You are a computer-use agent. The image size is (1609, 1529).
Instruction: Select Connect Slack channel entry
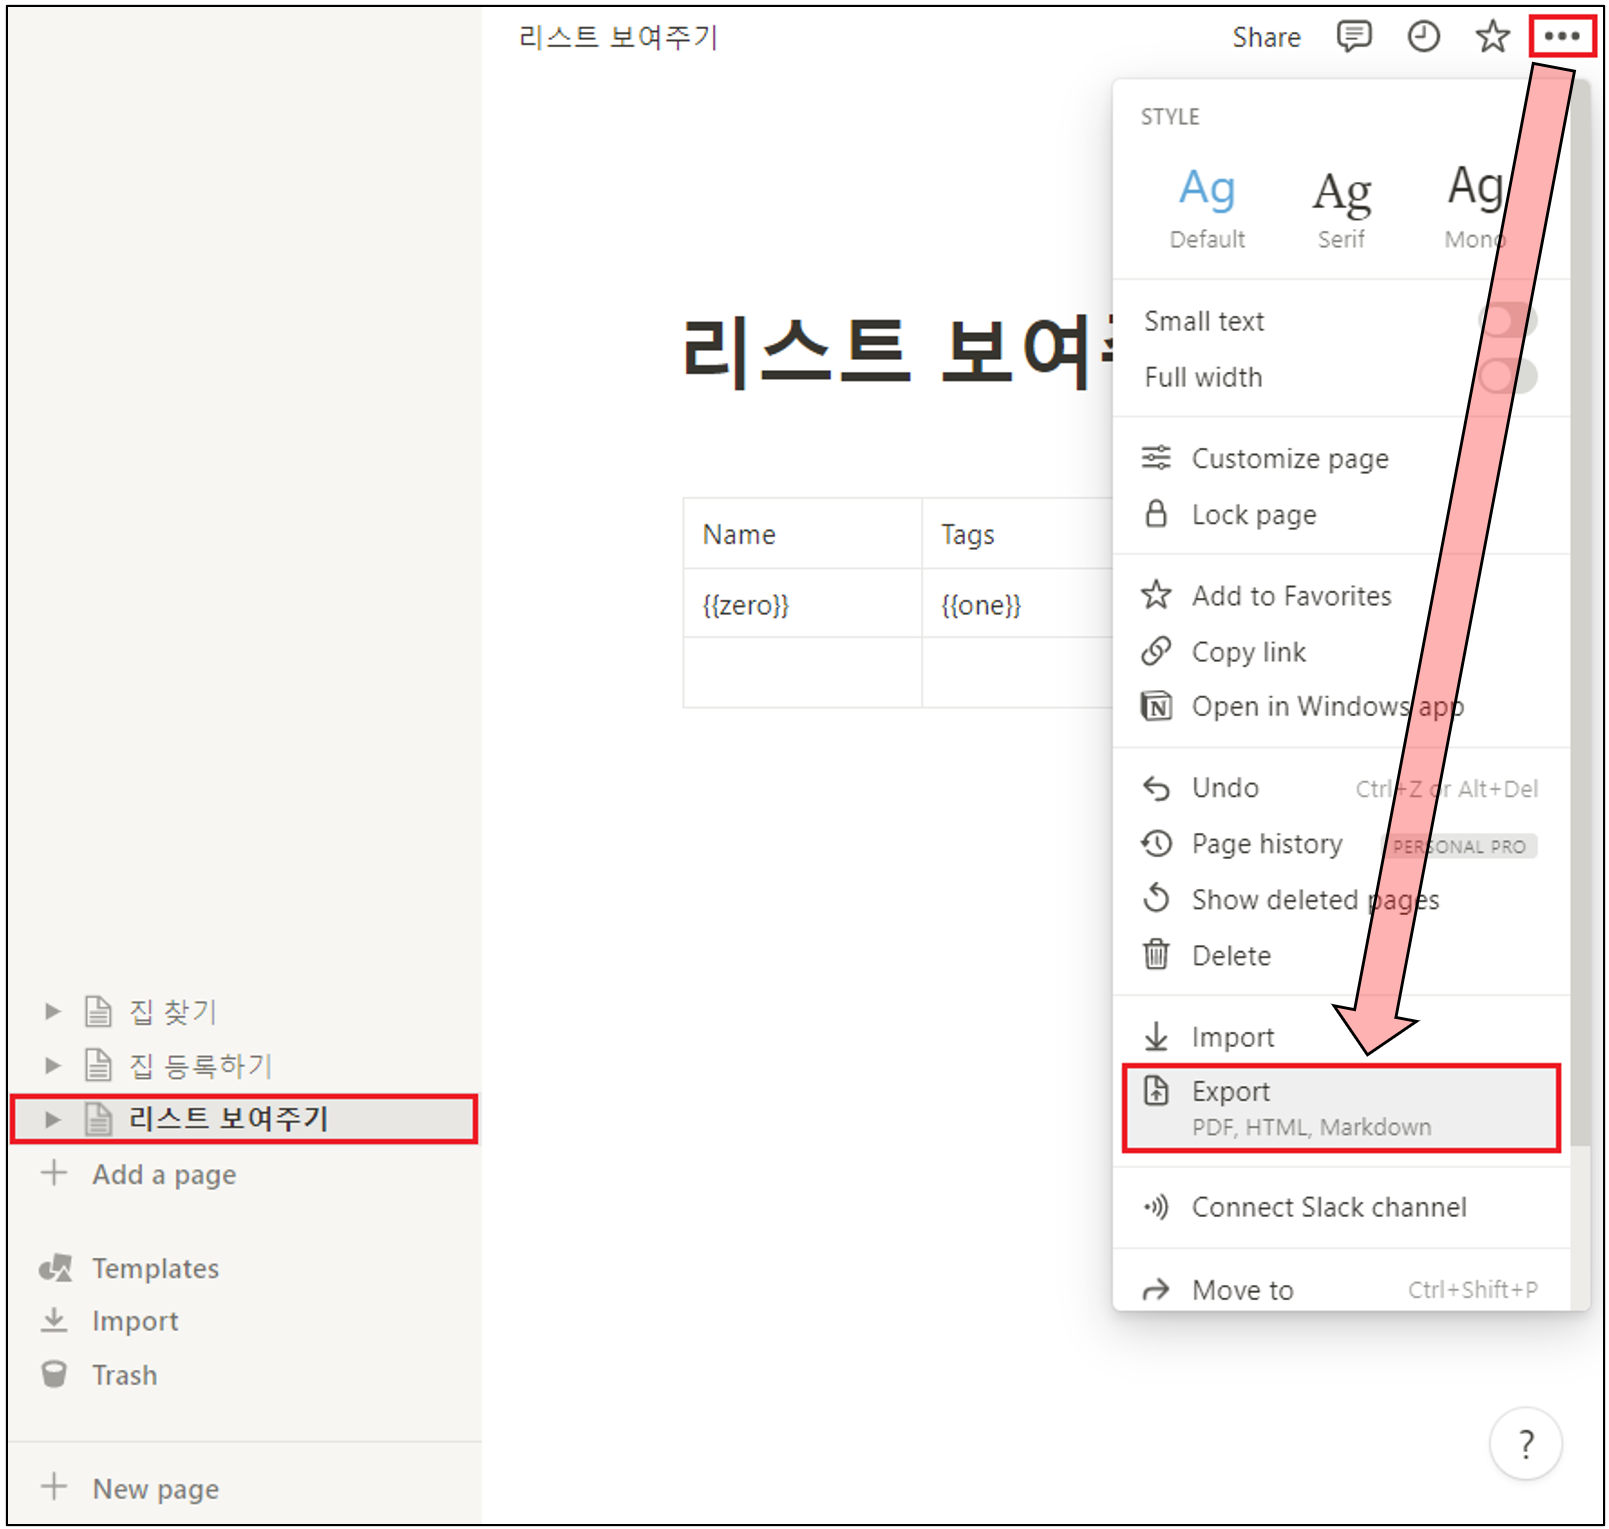(x=1341, y=1207)
